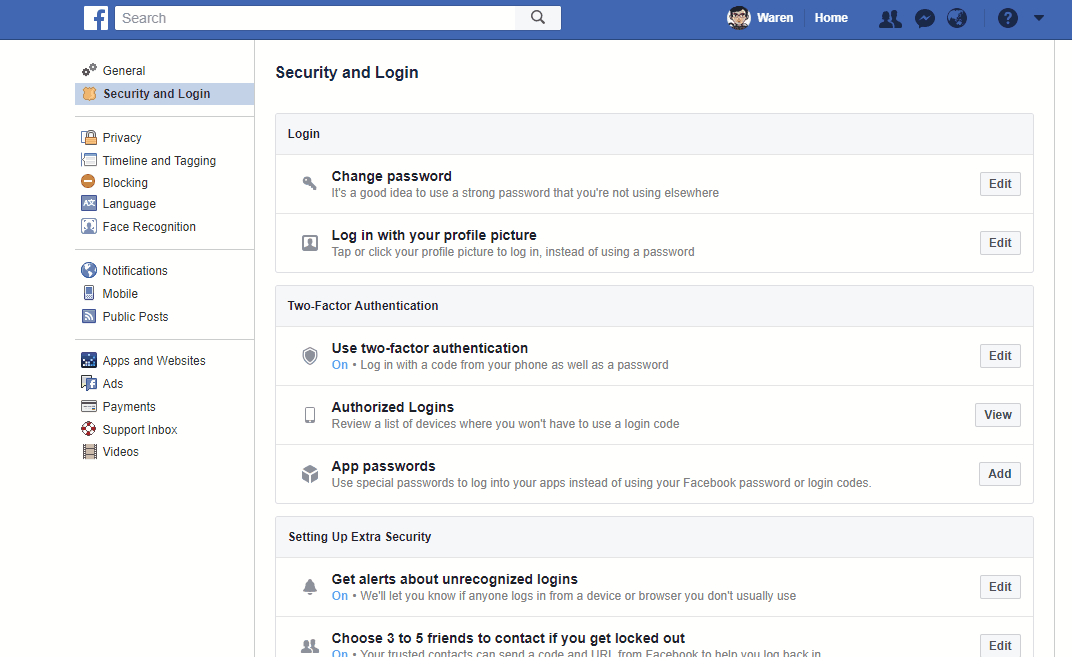
Task: Click the bell icon for unrecognized logins
Action: tap(309, 587)
